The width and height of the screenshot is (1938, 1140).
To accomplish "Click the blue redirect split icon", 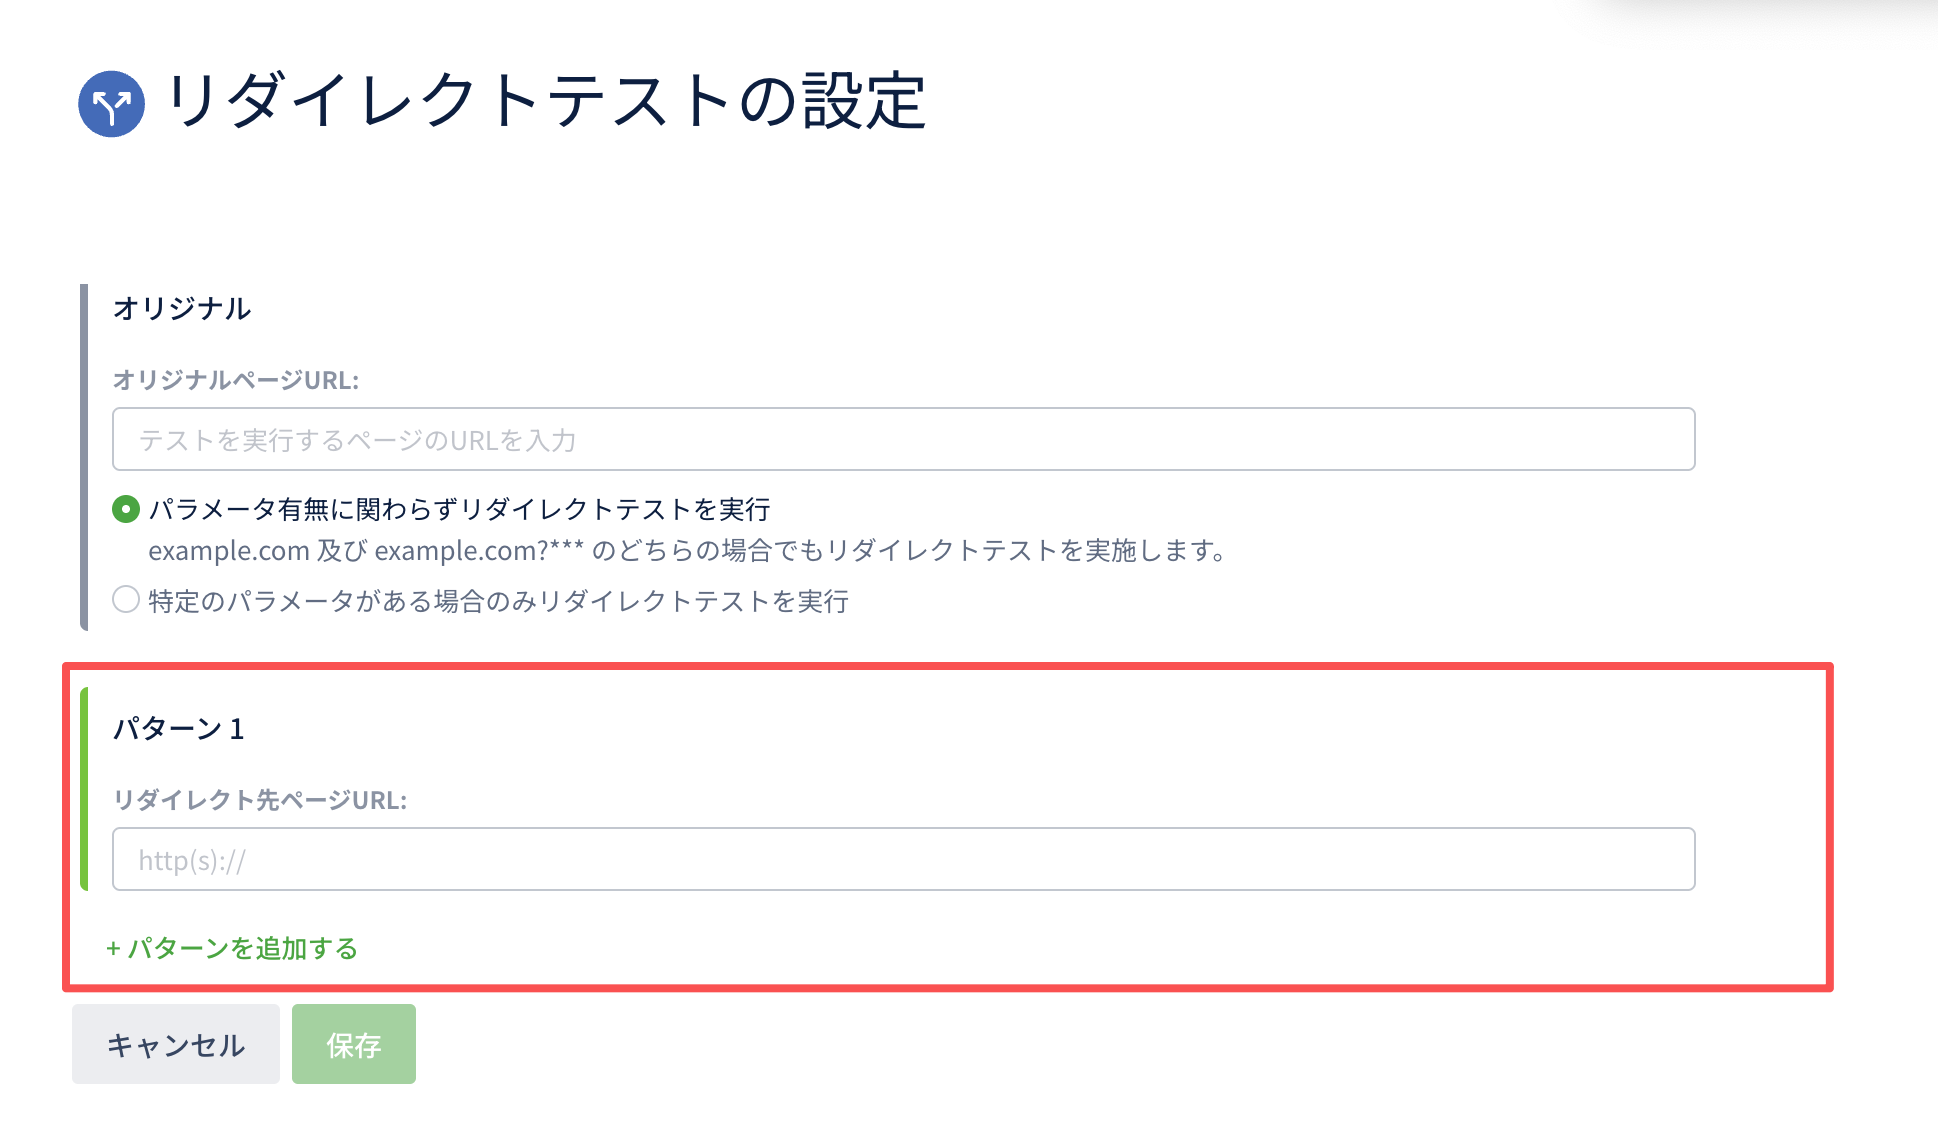I will (111, 104).
